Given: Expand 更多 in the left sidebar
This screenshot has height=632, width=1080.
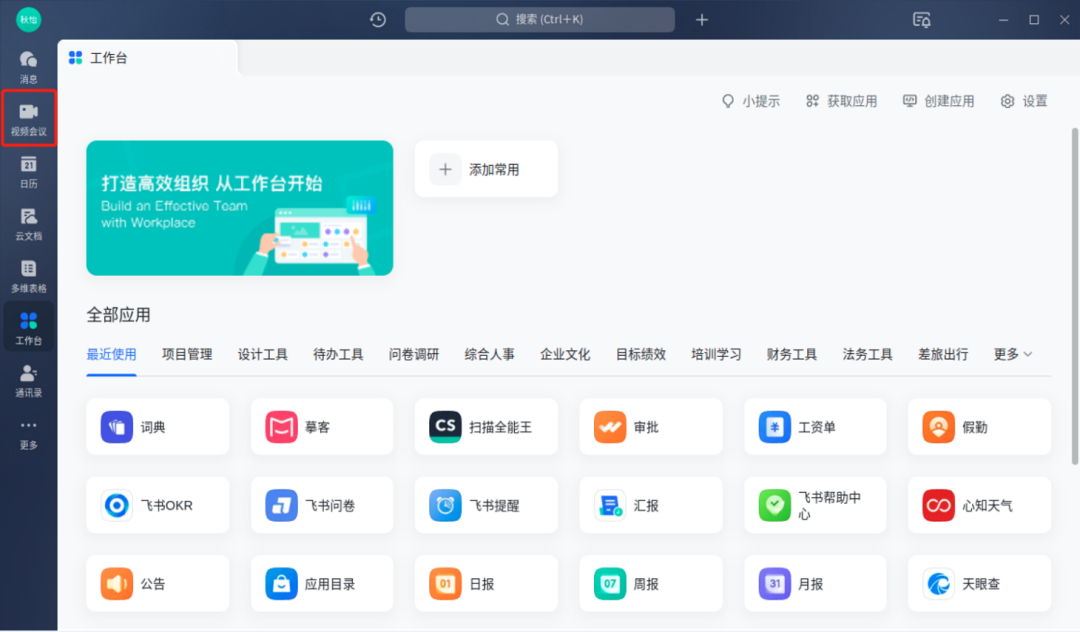Looking at the screenshot, I should pos(28,432).
